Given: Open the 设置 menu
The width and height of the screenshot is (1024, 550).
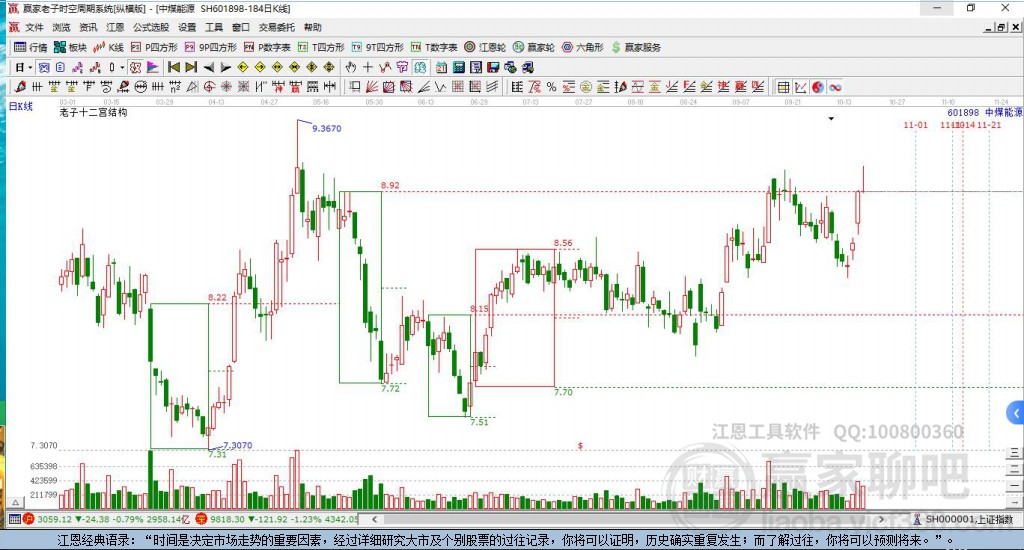Looking at the screenshot, I should click(x=187, y=27).
